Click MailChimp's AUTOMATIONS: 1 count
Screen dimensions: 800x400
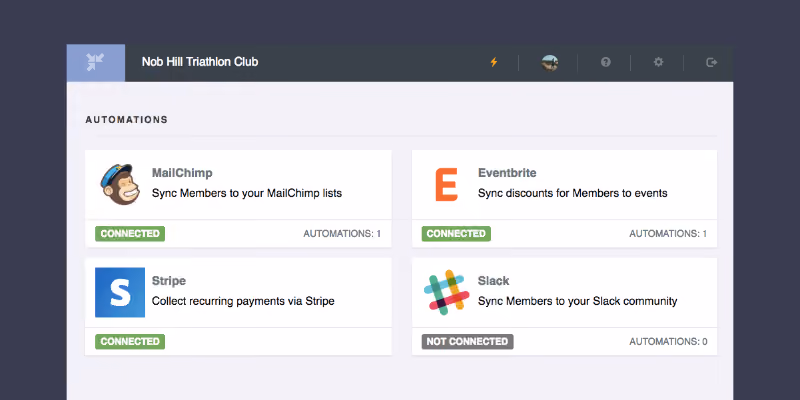[x=342, y=234]
